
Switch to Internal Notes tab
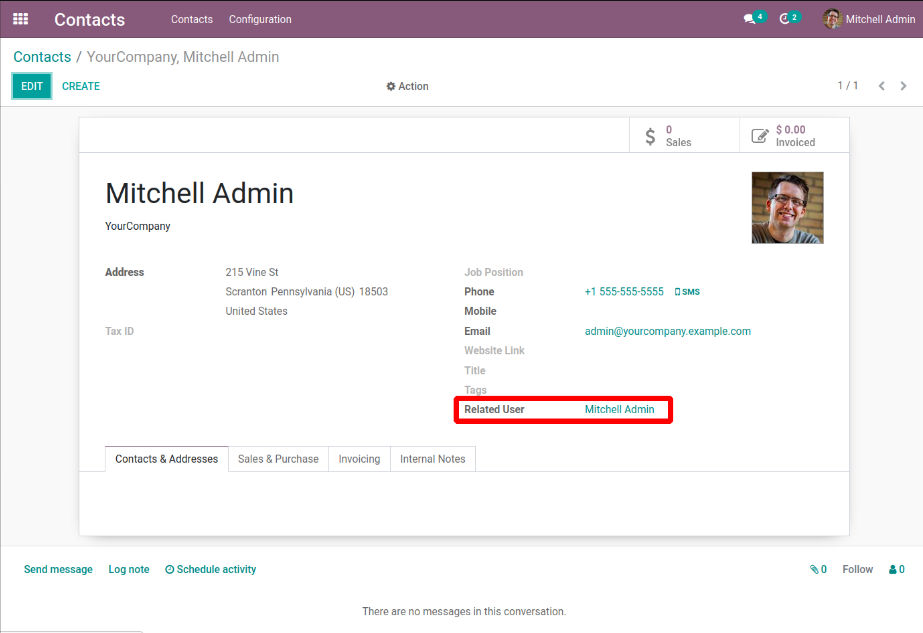click(x=433, y=459)
